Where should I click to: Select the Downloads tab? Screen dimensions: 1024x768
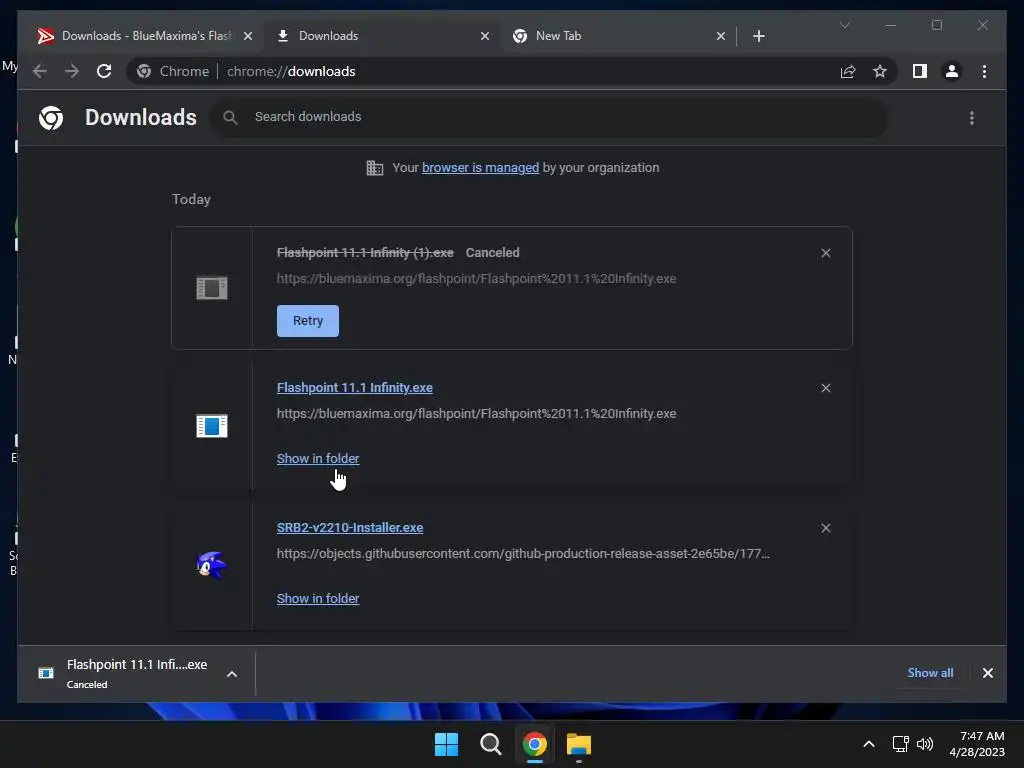tap(382, 36)
